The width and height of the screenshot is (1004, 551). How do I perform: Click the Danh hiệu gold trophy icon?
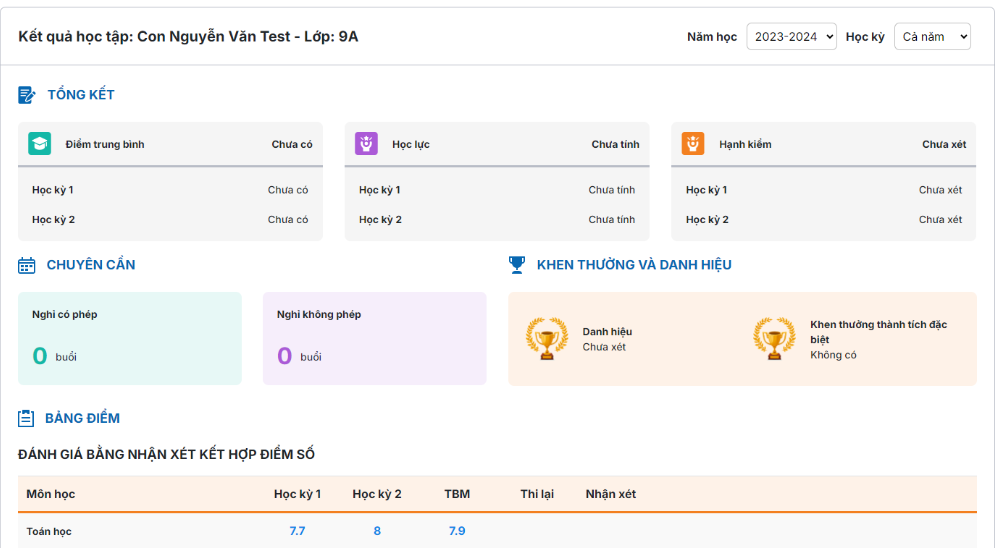[547, 339]
